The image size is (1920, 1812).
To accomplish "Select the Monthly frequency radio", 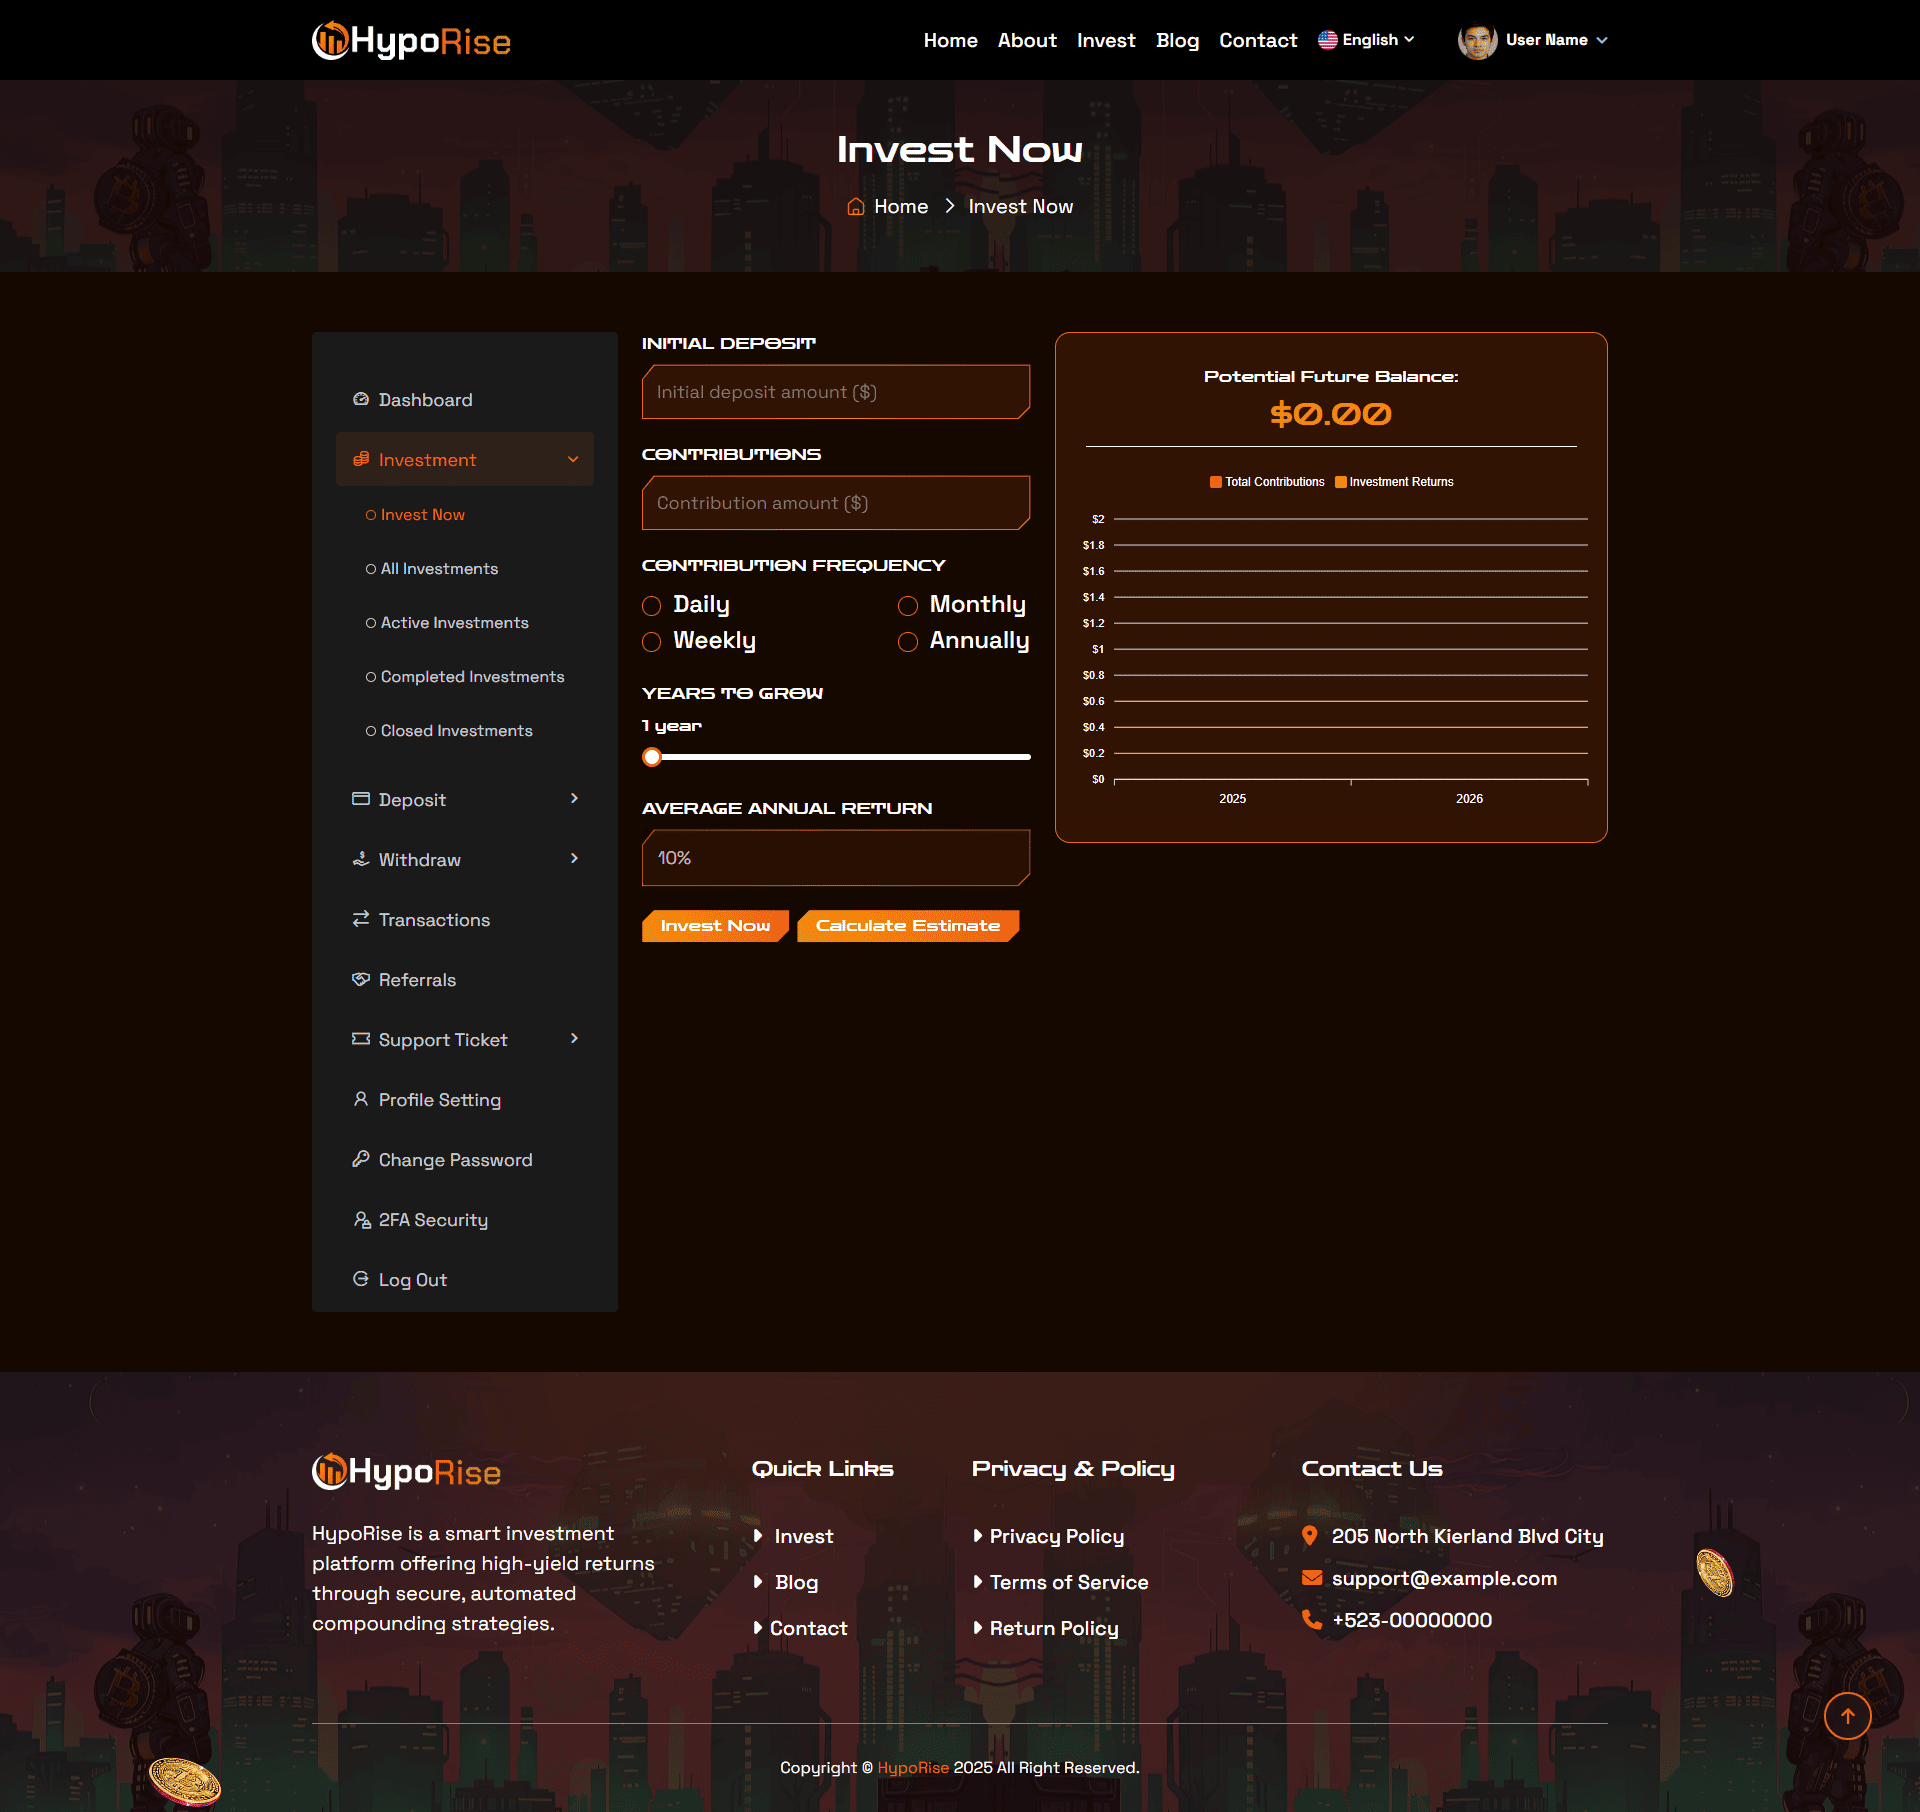I will (x=908, y=606).
